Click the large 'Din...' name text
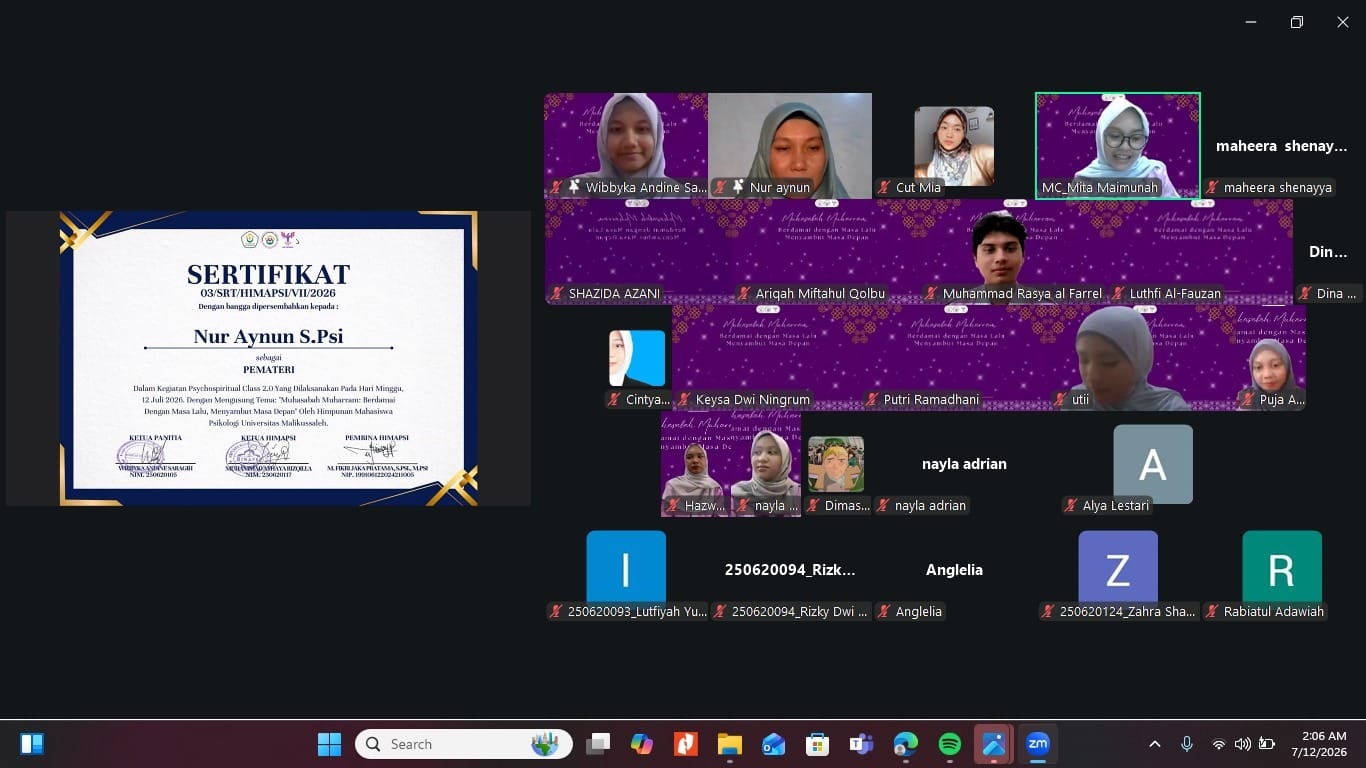 1328,252
